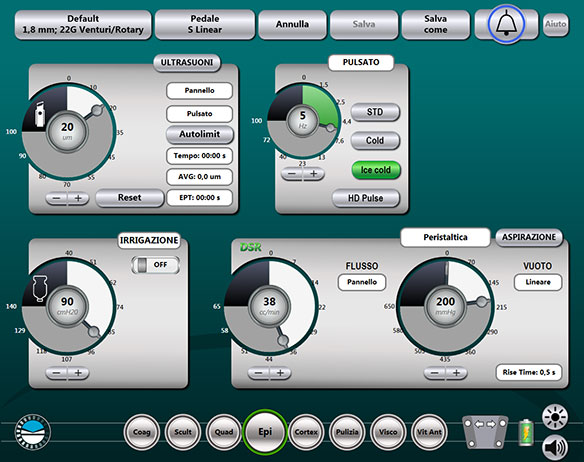Image resolution: width=584 pixels, height=462 pixels.
Task: Toggle the irrigation OFF switch
Action: click(x=156, y=265)
